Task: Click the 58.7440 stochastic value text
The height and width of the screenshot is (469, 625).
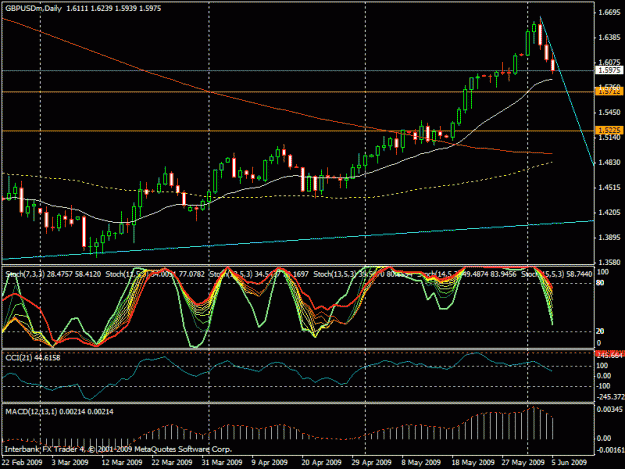Action: click(x=579, y=274)
